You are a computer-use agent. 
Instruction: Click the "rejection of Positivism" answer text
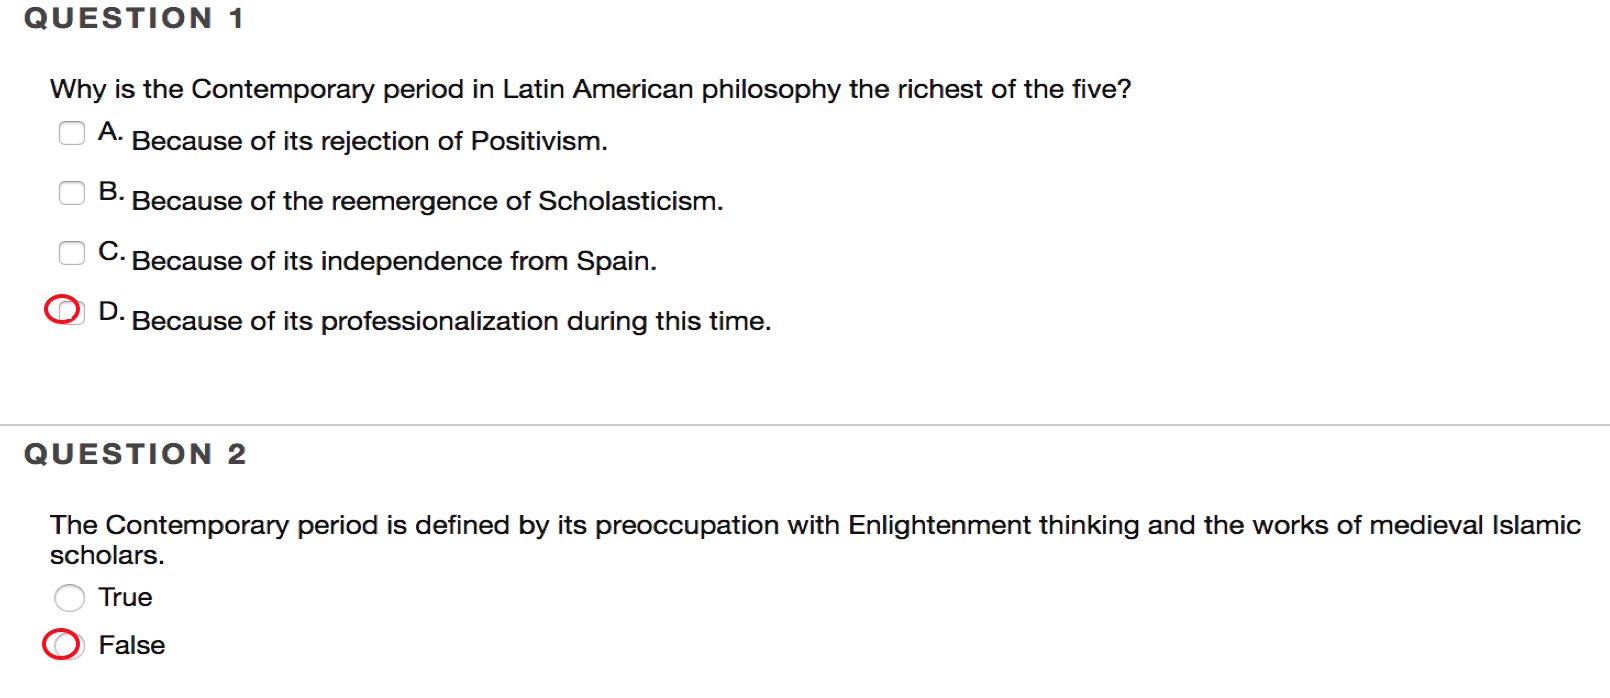tap(369, 142)
